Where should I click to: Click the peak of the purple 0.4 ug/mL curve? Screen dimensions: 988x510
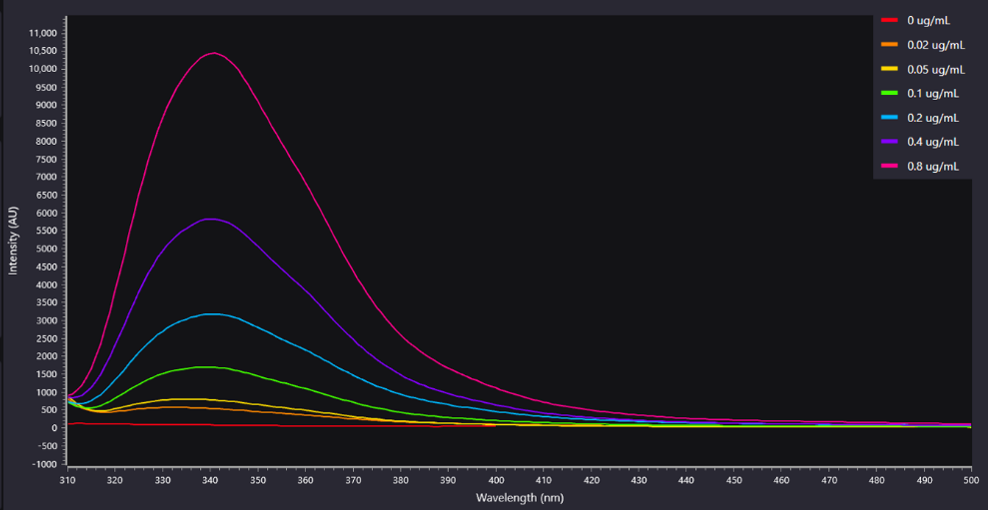212,219
